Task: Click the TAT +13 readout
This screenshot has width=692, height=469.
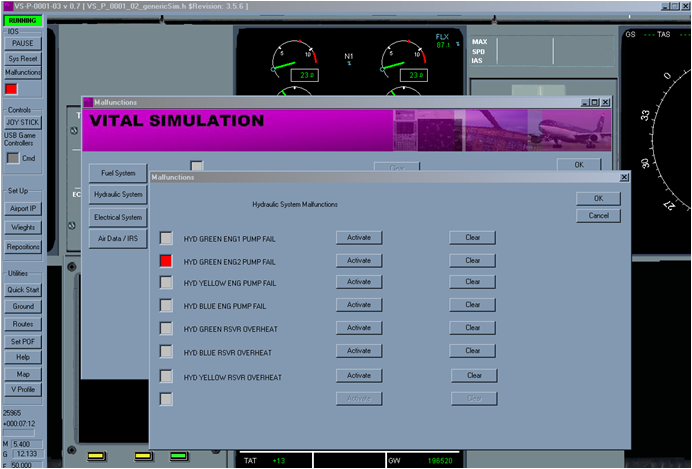Action: (278, 461)
